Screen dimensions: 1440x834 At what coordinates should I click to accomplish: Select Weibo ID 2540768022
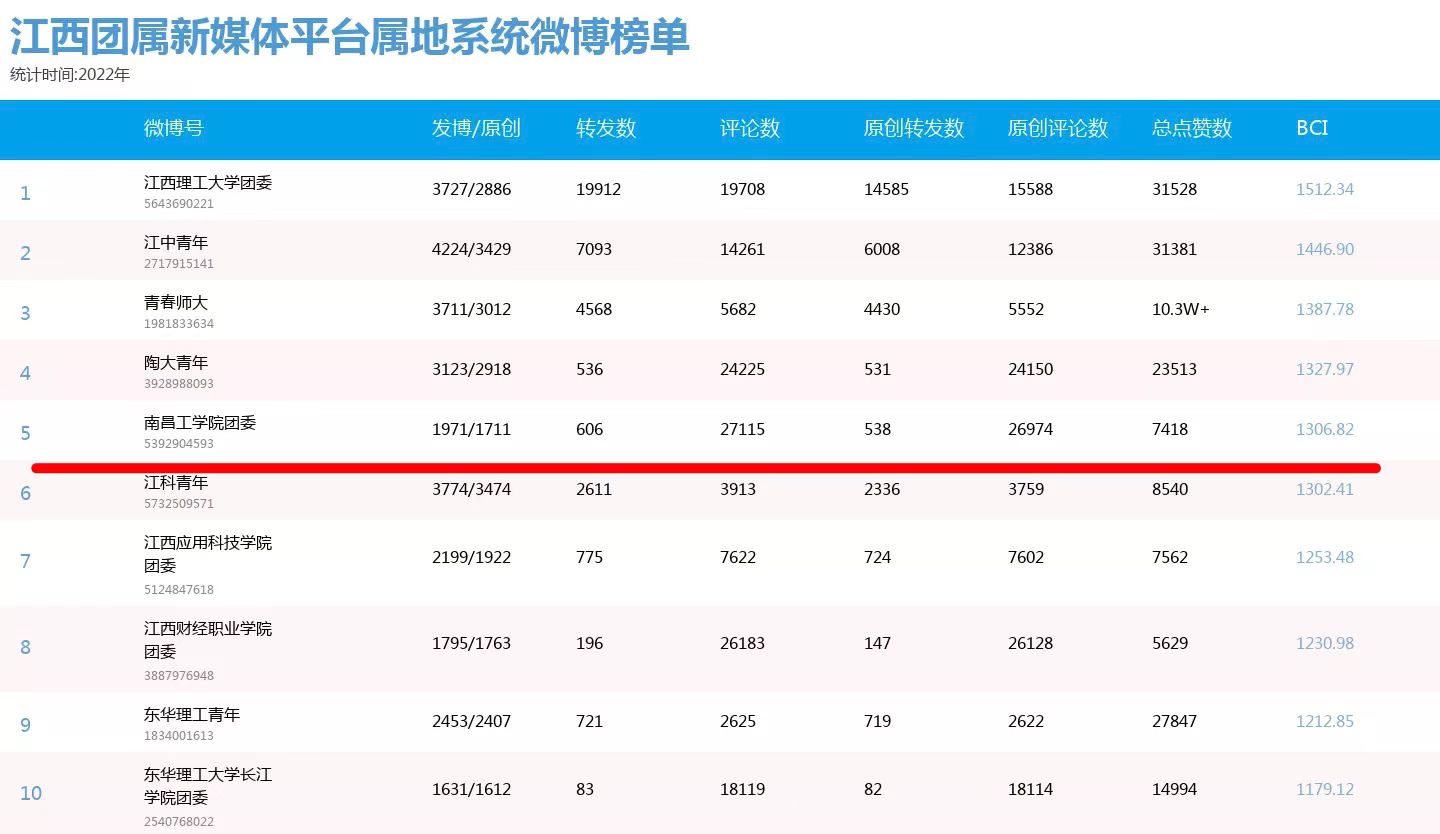click(179, 822)
